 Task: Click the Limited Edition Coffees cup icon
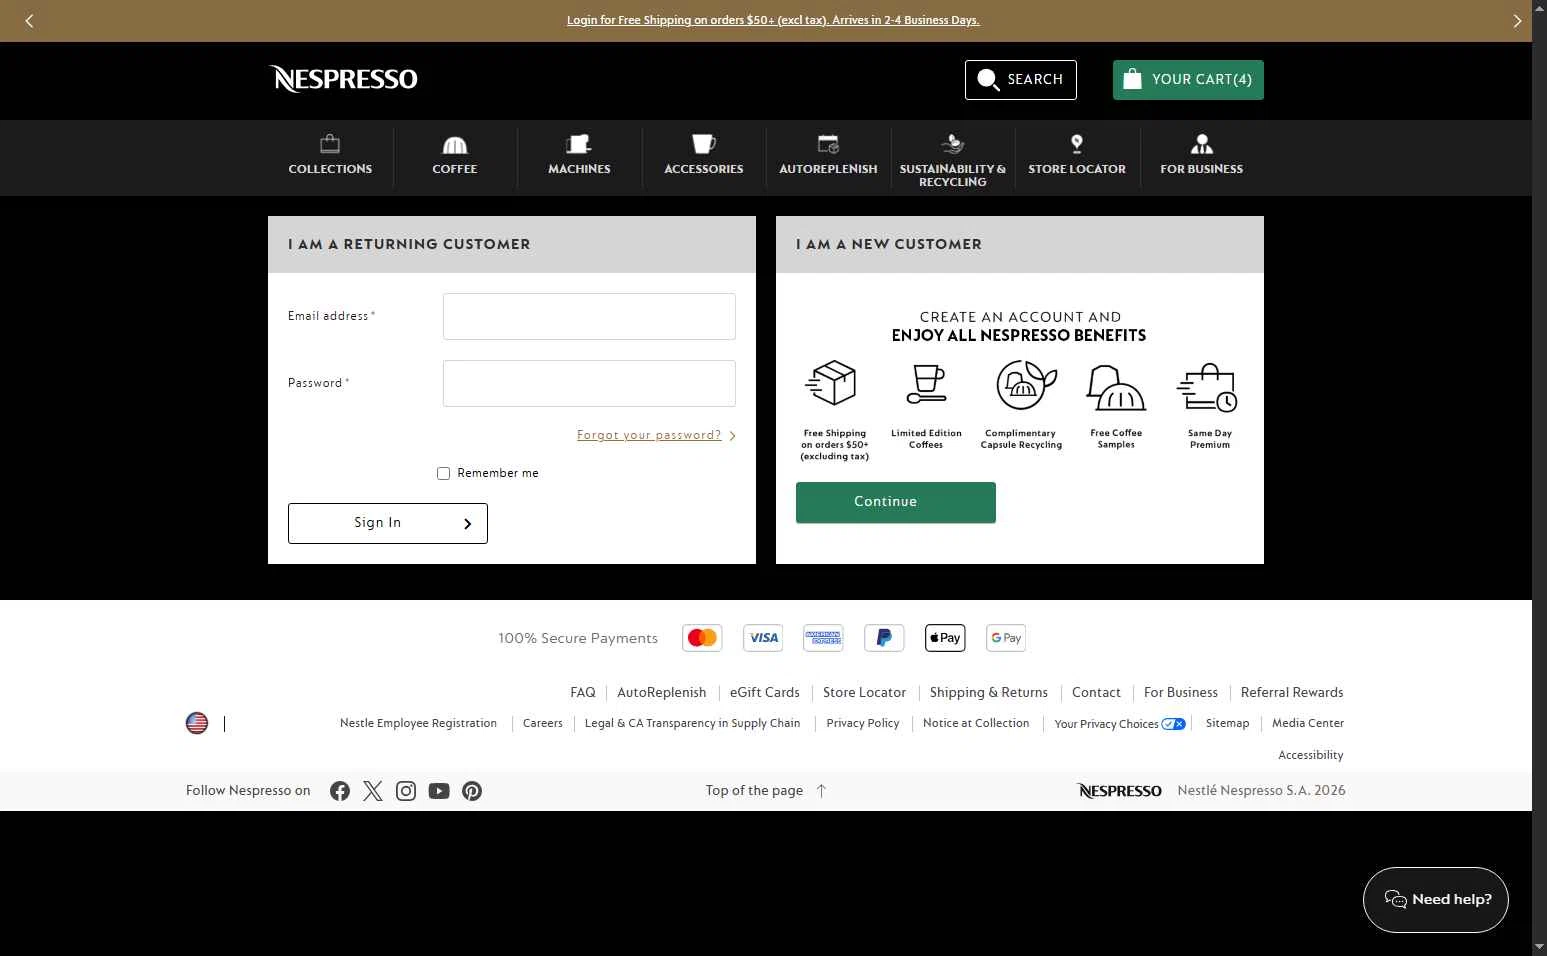pos(926,383)
